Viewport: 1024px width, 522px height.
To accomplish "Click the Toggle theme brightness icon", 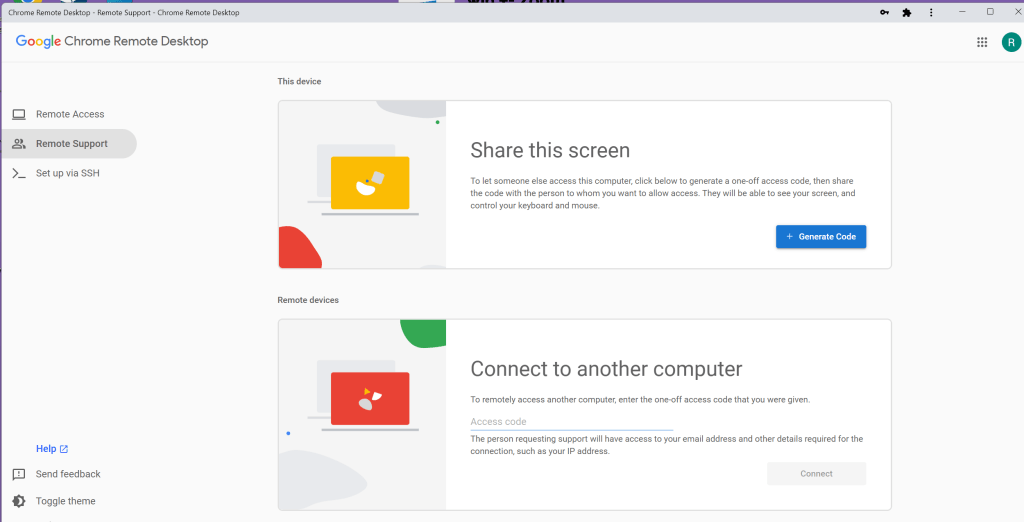I will (19, 501).
